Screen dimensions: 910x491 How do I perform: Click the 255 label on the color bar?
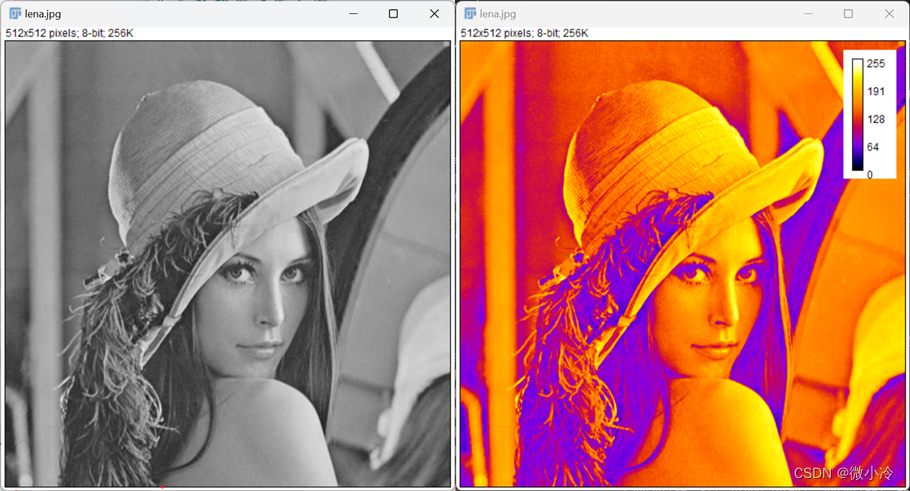(x=876, y=64)
